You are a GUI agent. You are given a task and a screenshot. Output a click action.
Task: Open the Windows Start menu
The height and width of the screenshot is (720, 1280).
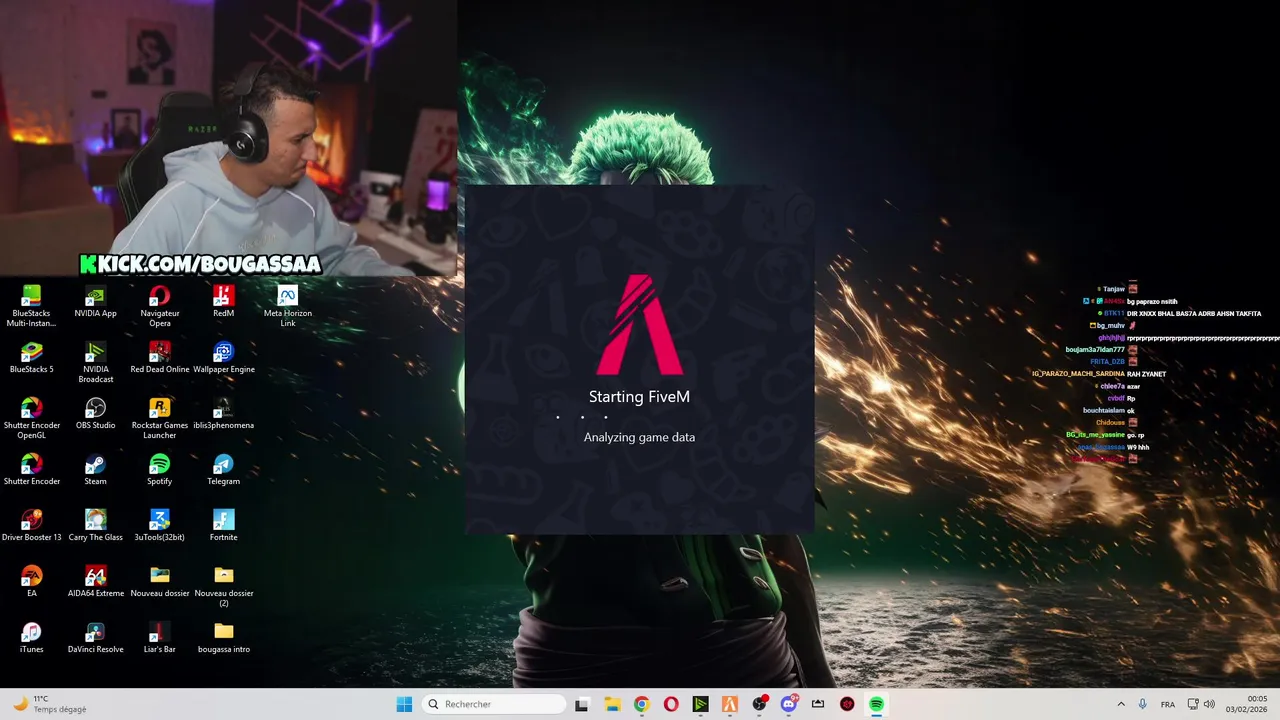pos(404,704)
